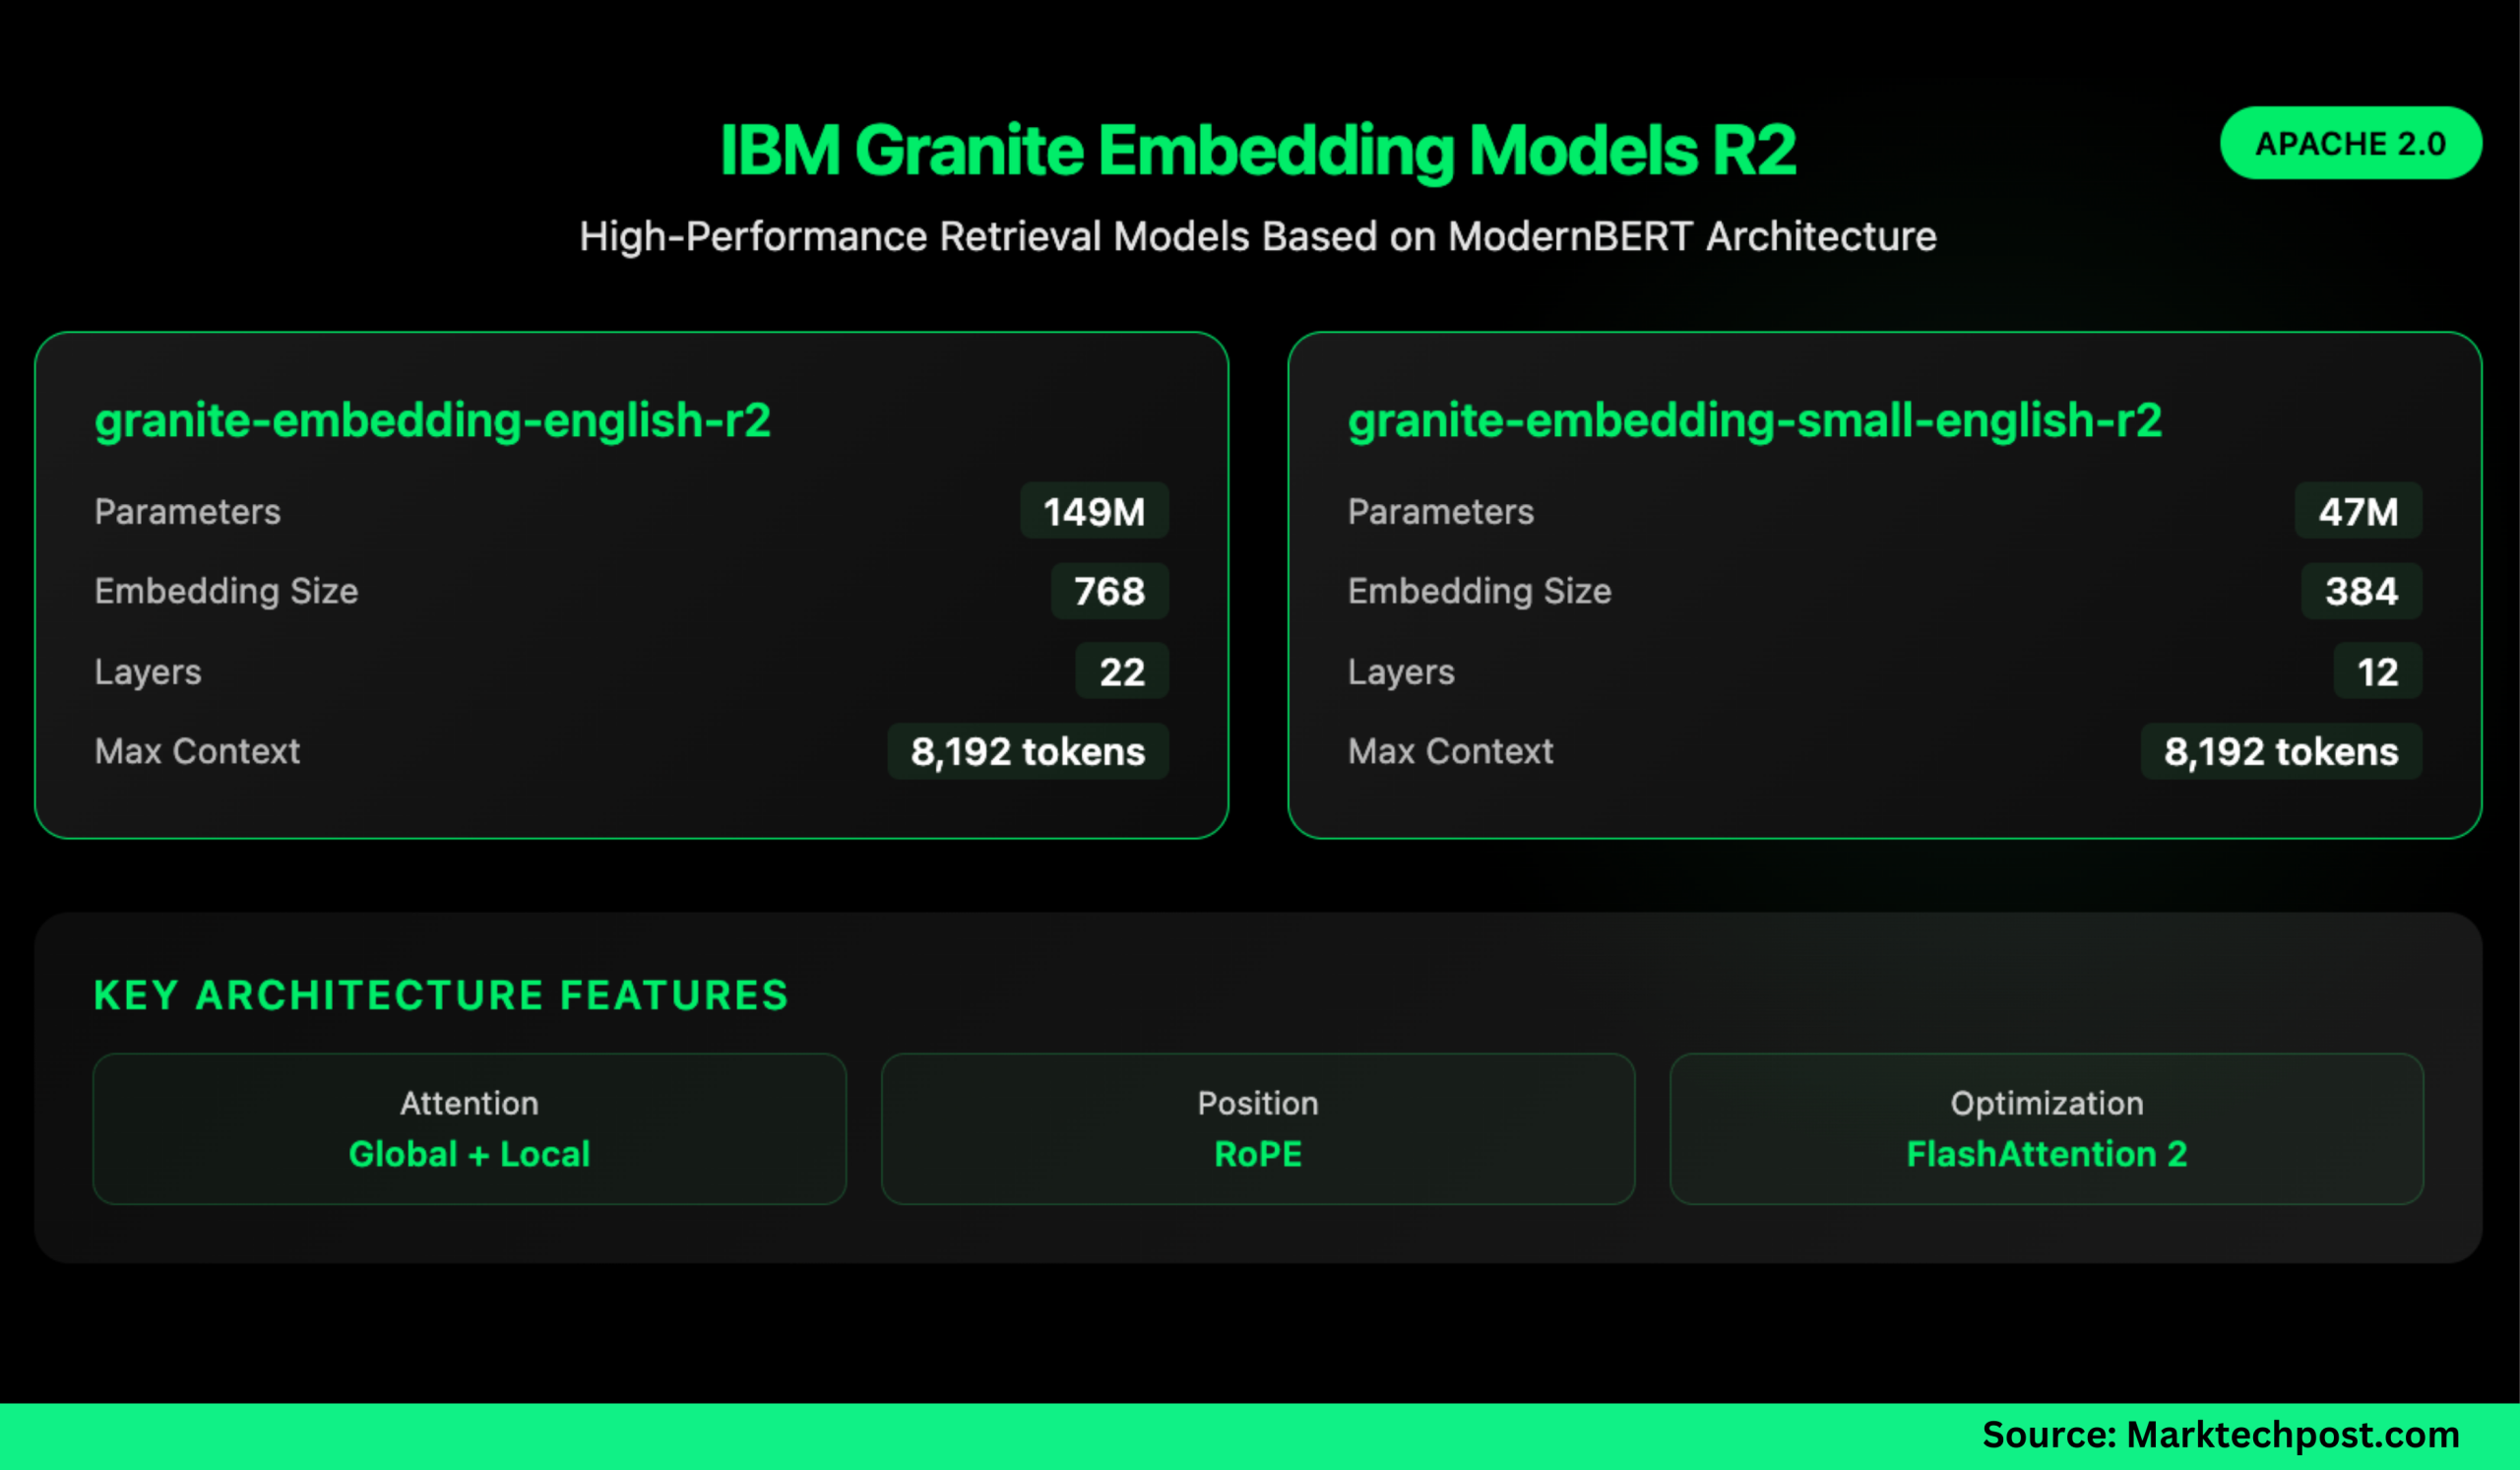
Task: Click the APACHE 2.0 license badge
Action: (x=2350, y=143)
